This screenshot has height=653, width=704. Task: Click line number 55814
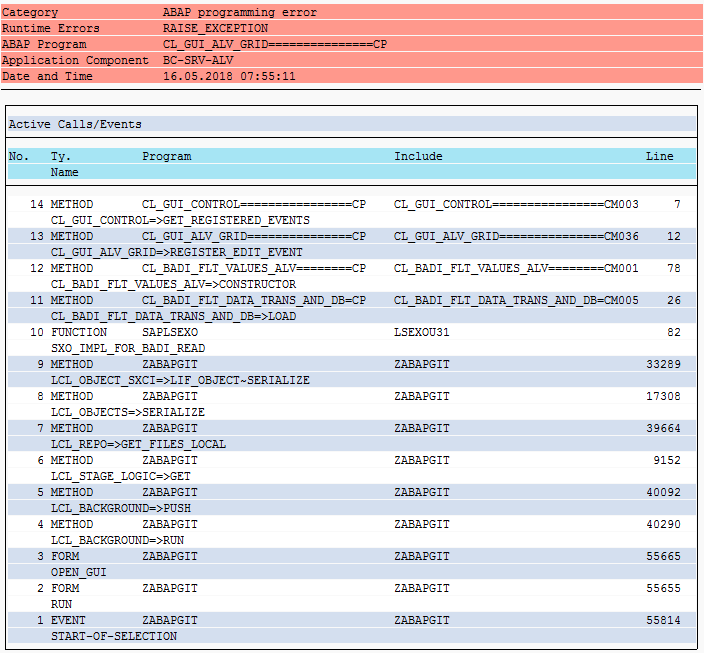click(663, 621)
